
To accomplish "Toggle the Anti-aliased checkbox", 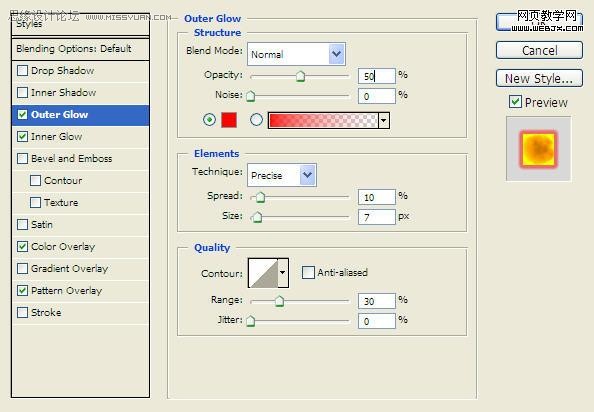I will 308,272.
